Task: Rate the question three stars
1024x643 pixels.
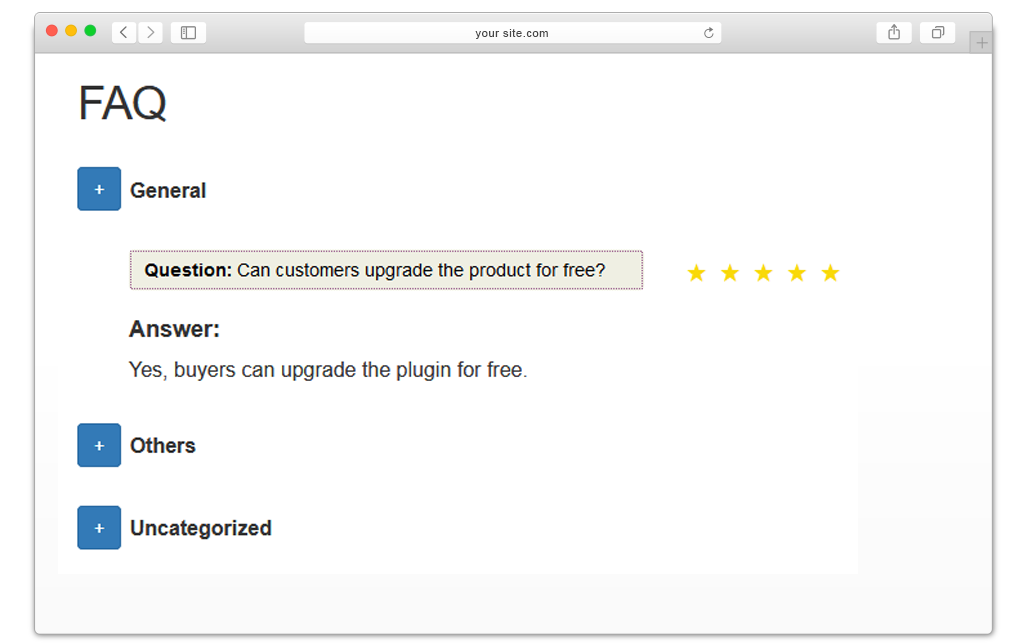Action: [x=763, y=273]
